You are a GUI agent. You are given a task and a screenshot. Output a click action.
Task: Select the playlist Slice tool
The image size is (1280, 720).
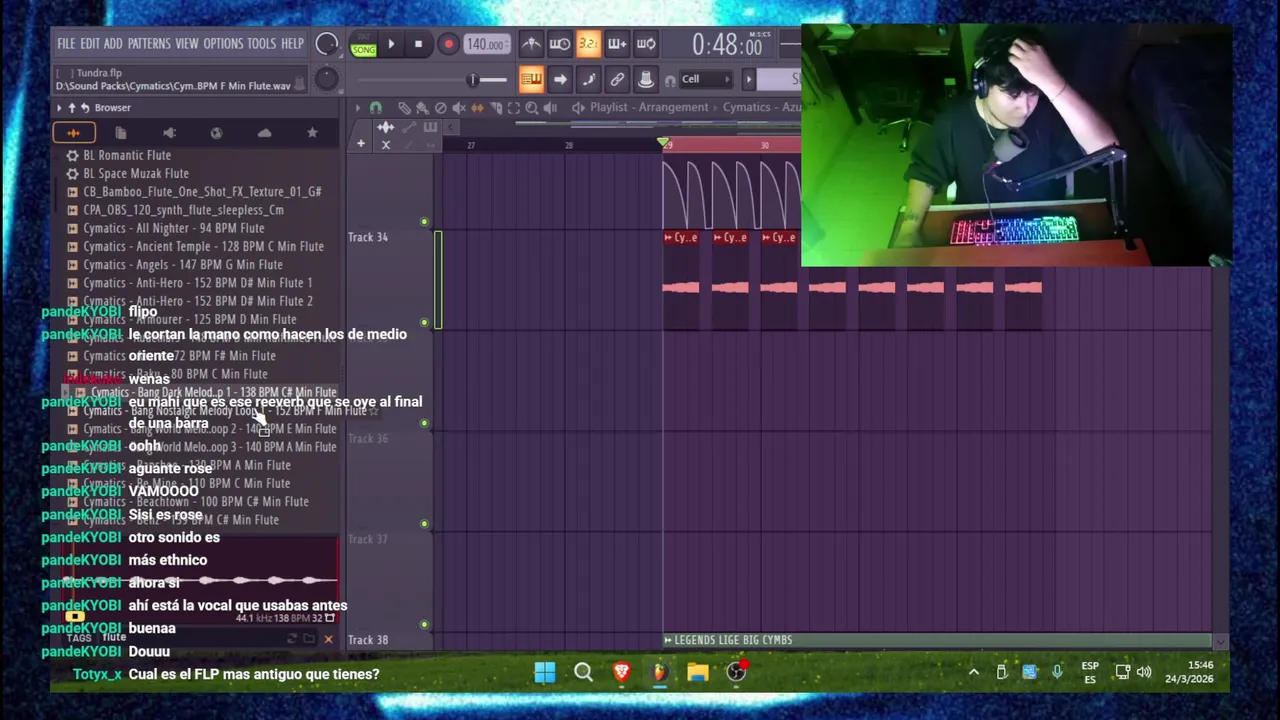pos(495,107)
